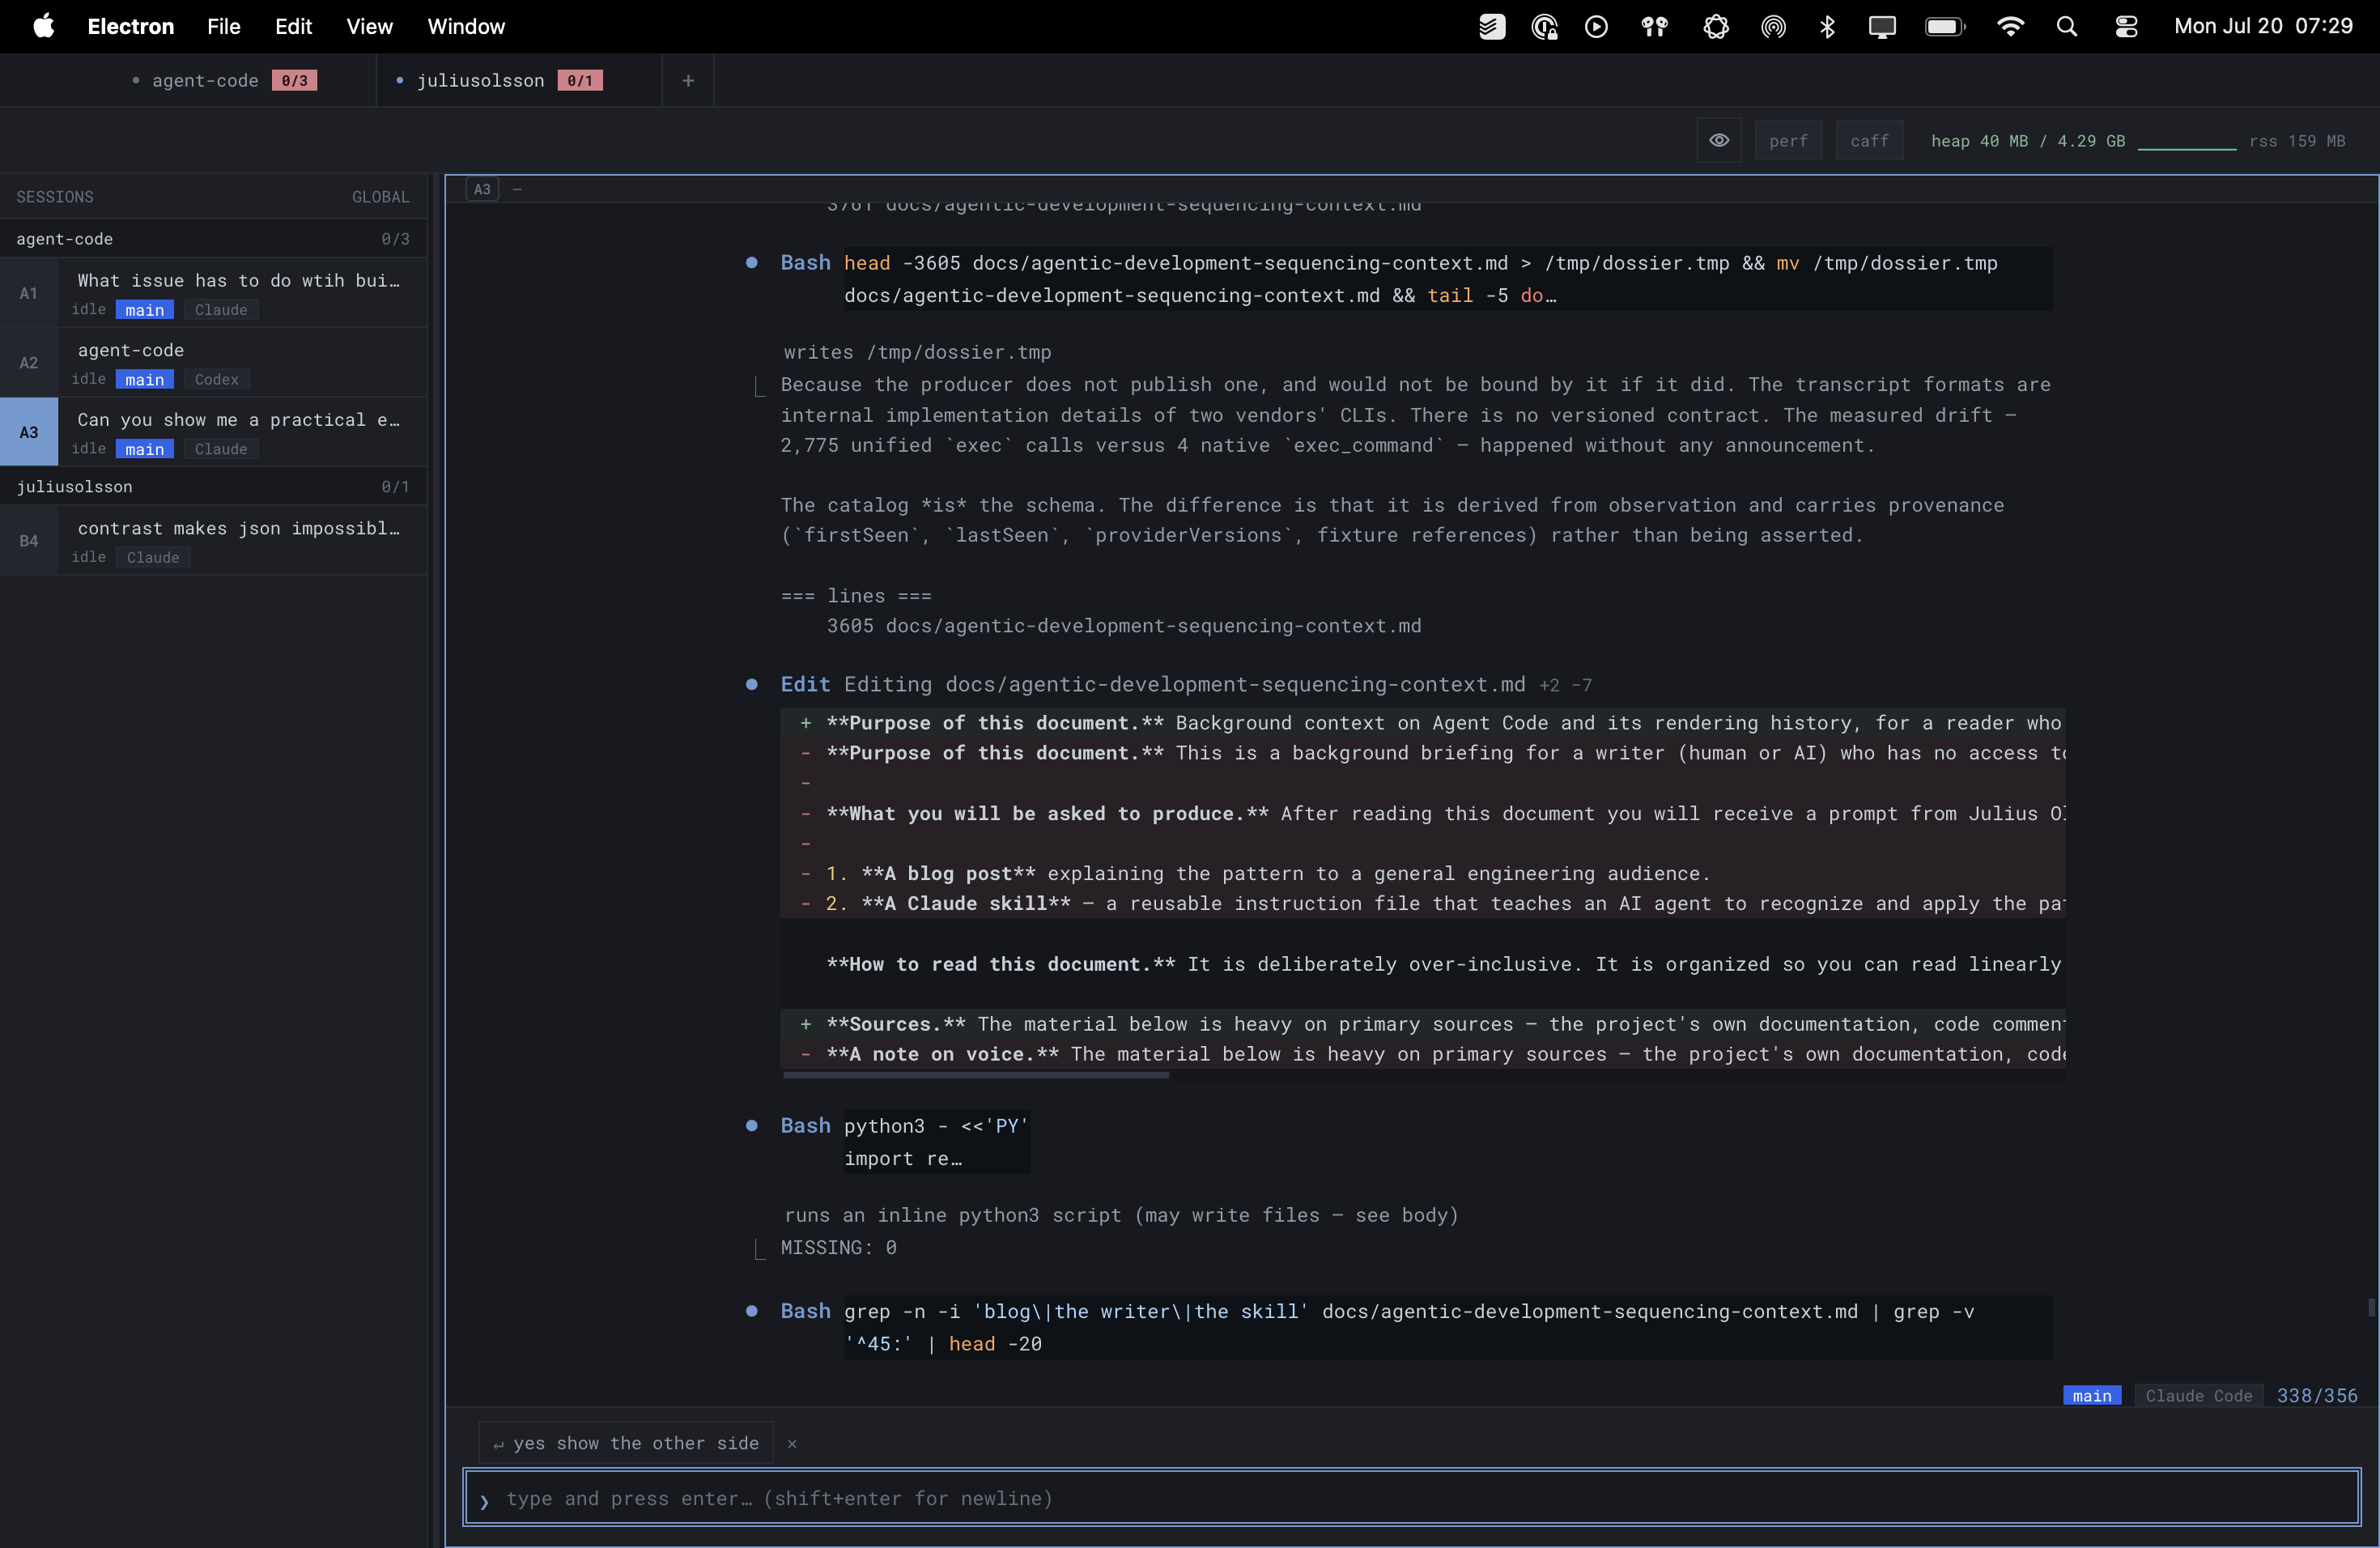The height and width of the screenshot is (1548, 2380).
Task: Open the Window menu
Action: coord(466,26)
